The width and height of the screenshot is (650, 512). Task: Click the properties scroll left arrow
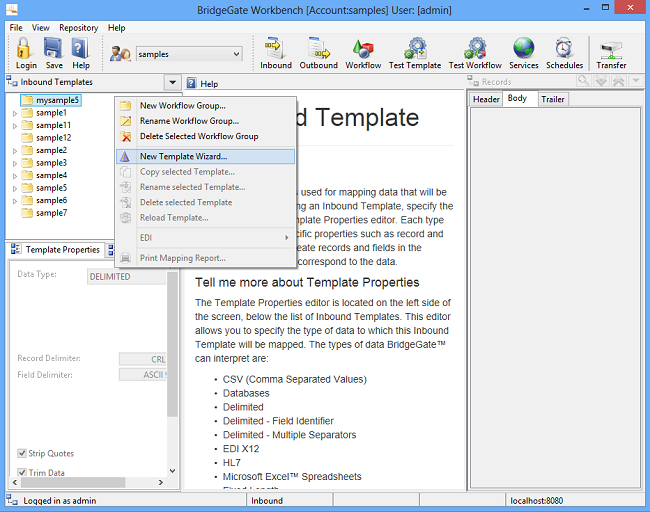tap(15, 482)
